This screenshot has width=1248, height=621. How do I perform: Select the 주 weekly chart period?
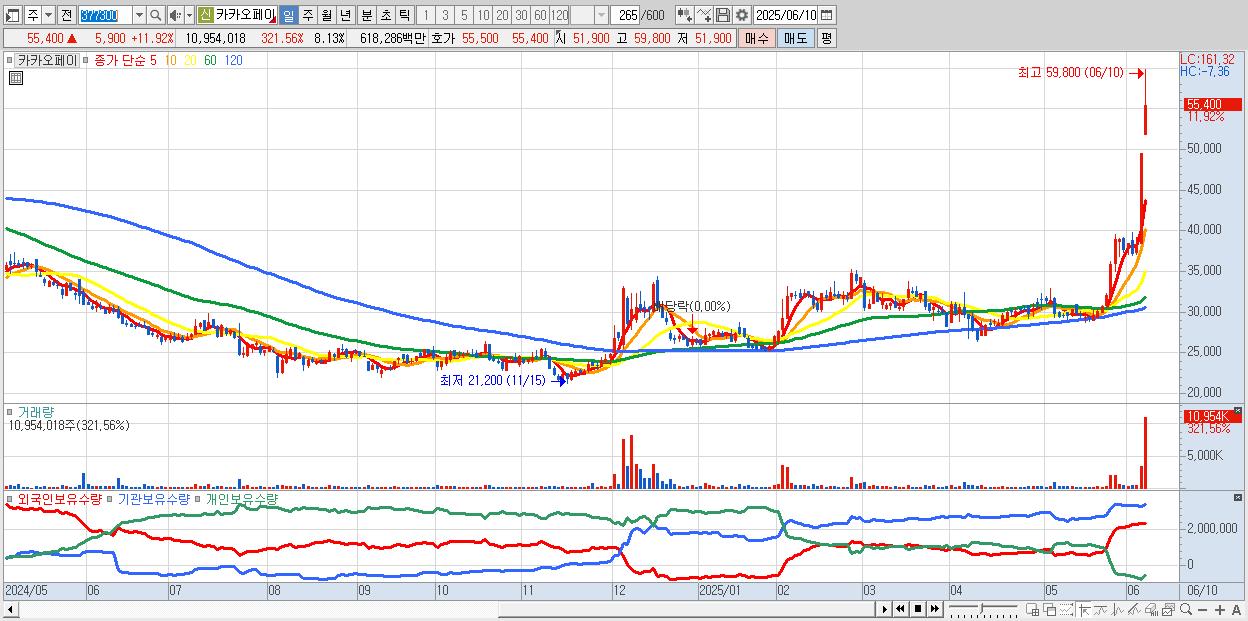tap(307, 15)
